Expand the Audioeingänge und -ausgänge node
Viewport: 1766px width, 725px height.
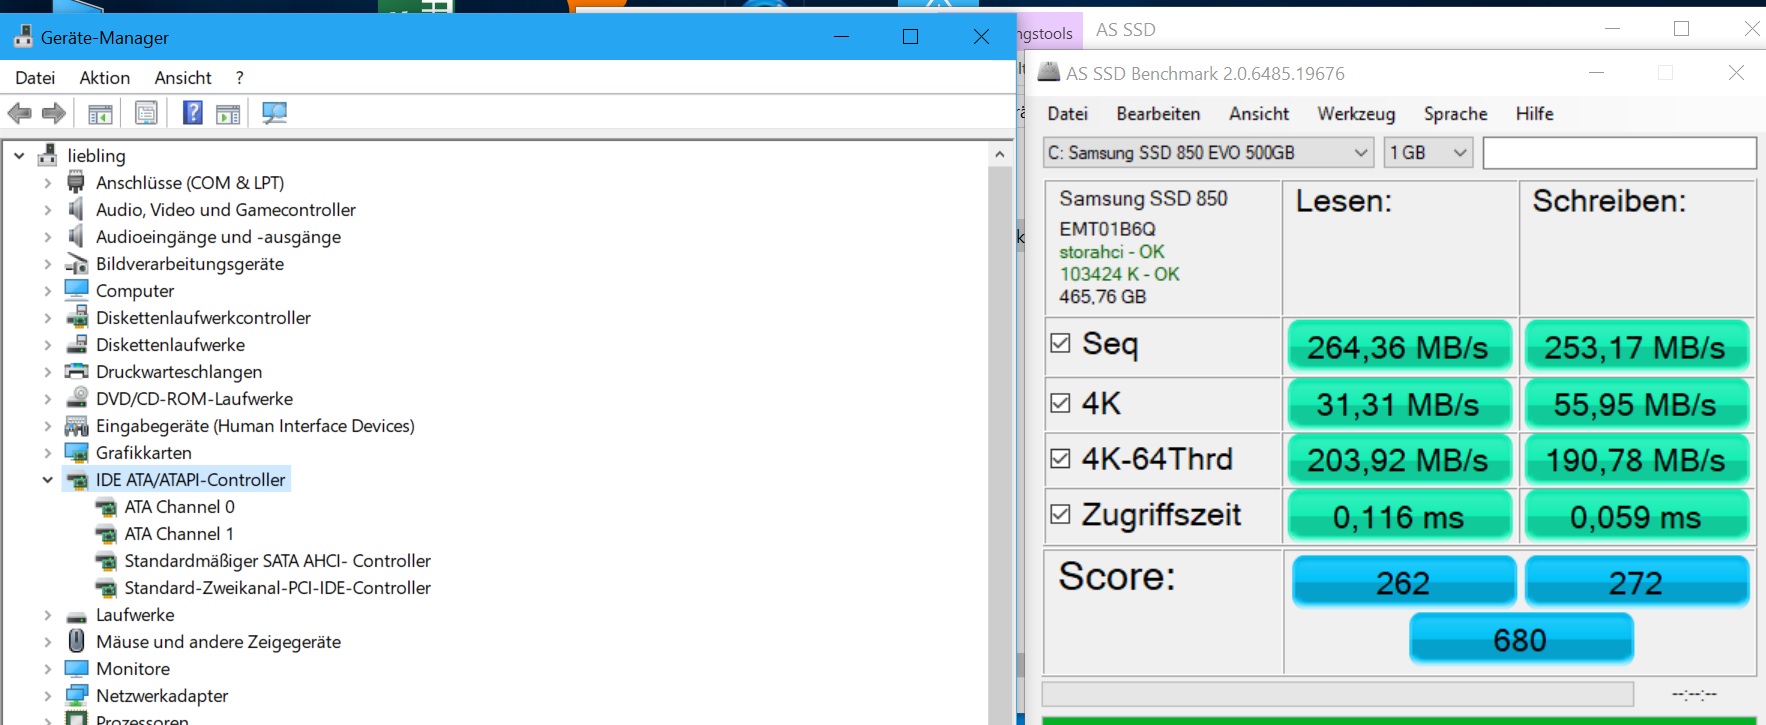48,236
